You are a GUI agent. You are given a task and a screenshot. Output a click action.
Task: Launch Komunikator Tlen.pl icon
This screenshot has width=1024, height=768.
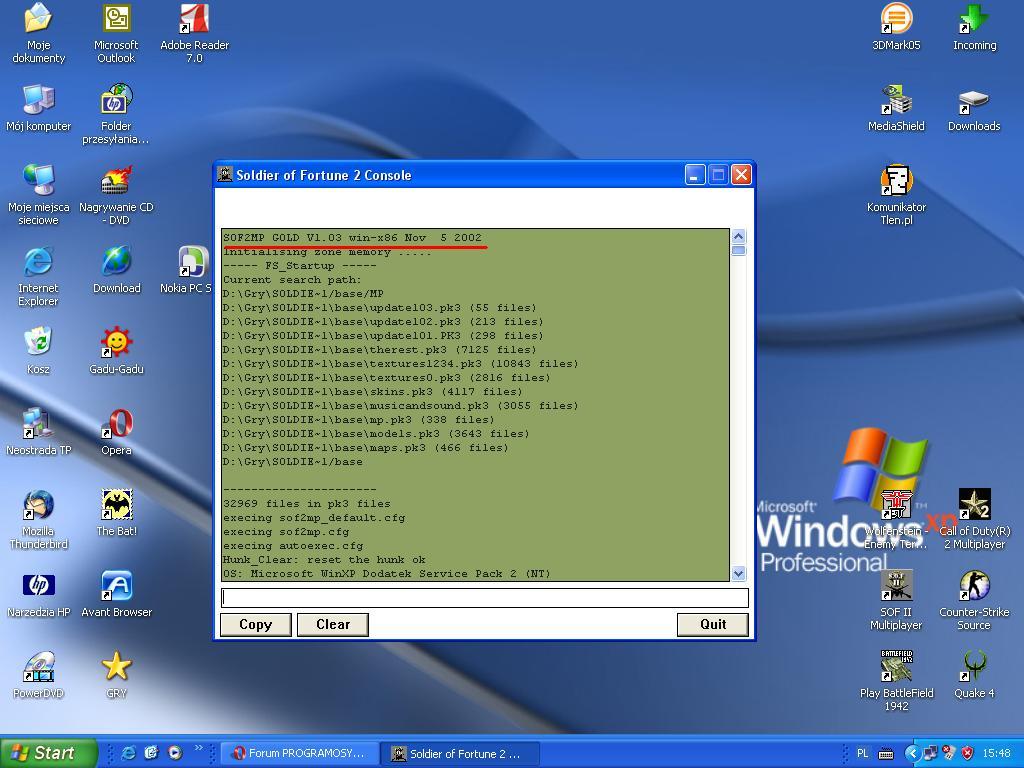pos(896,195)
